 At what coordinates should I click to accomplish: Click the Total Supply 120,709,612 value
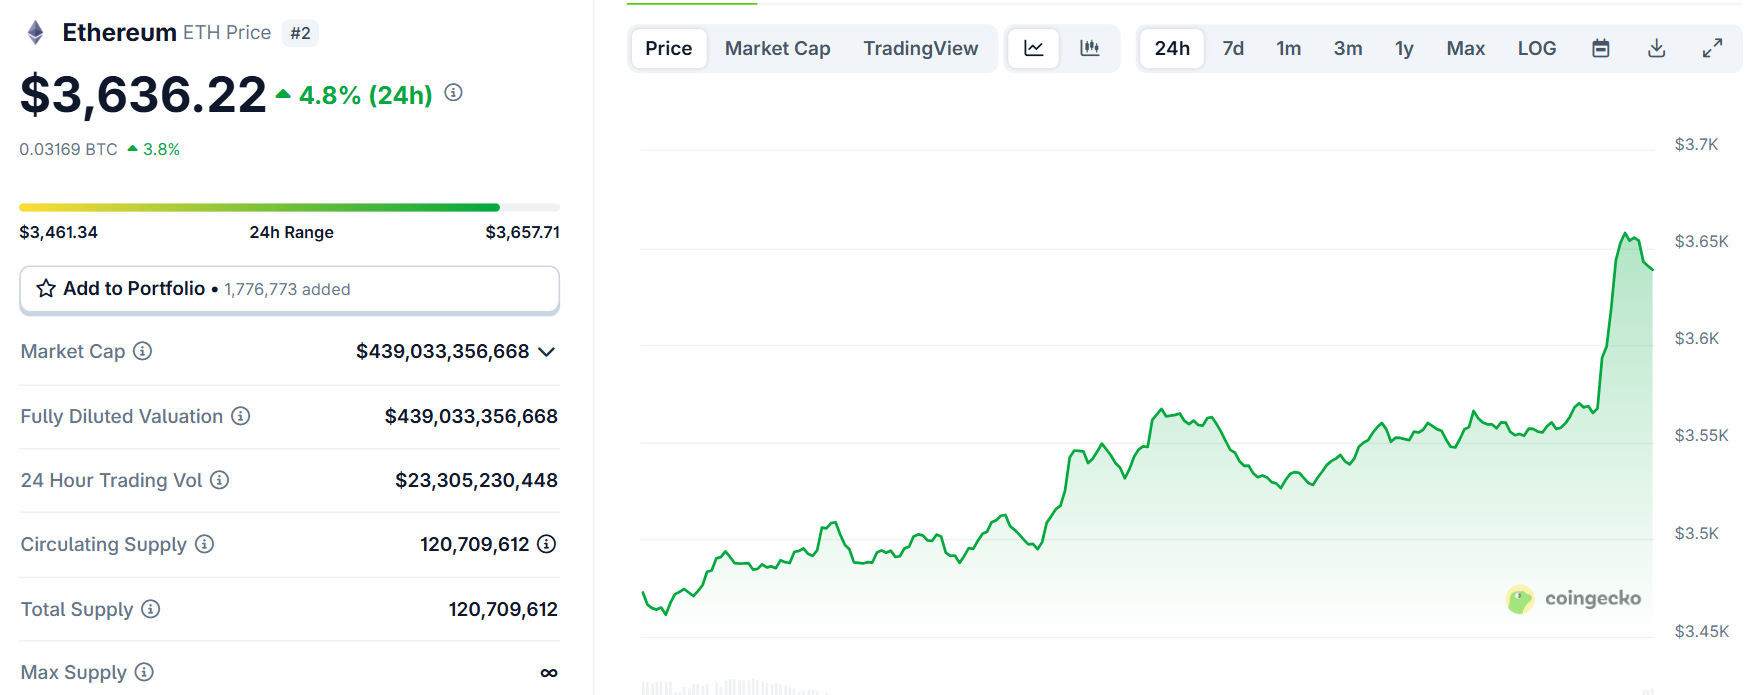click(x=503, y=609)
